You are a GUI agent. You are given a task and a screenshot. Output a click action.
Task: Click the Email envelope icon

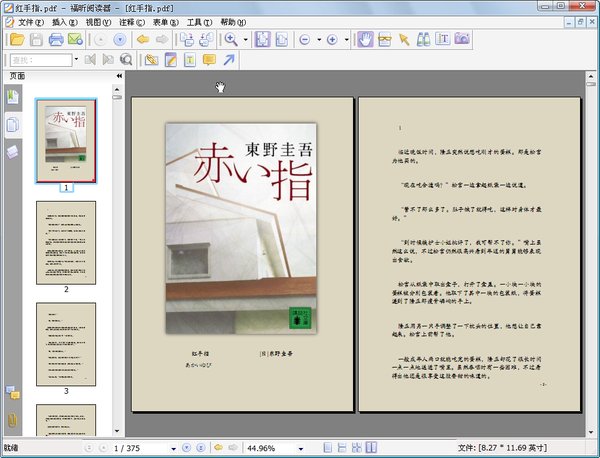coord(75,40)
